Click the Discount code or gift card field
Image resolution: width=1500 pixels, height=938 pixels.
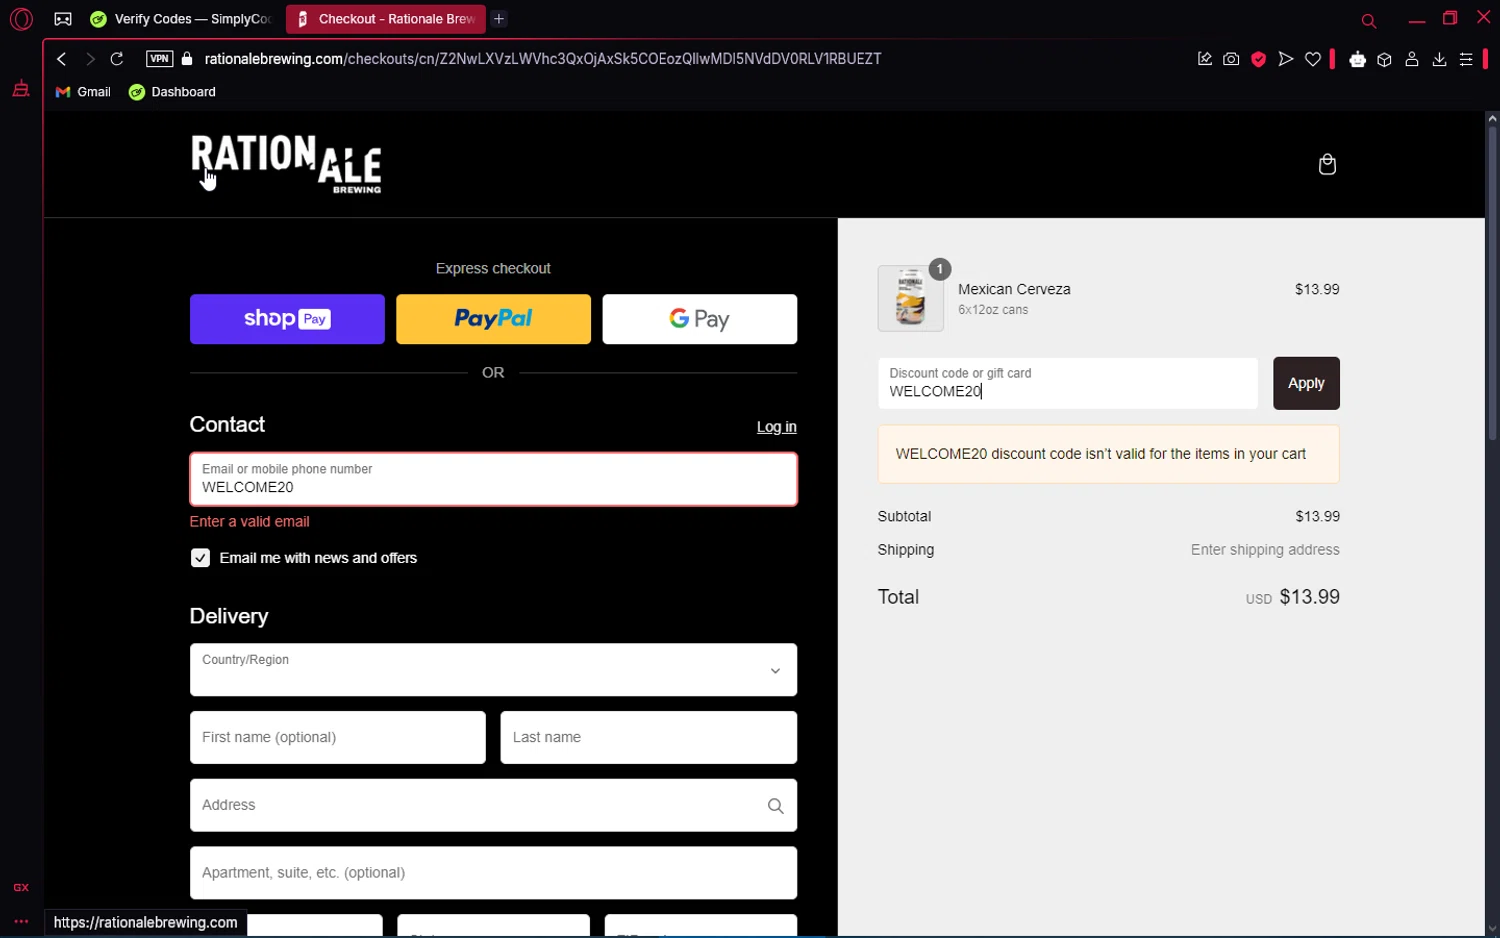click(1068, 383)
